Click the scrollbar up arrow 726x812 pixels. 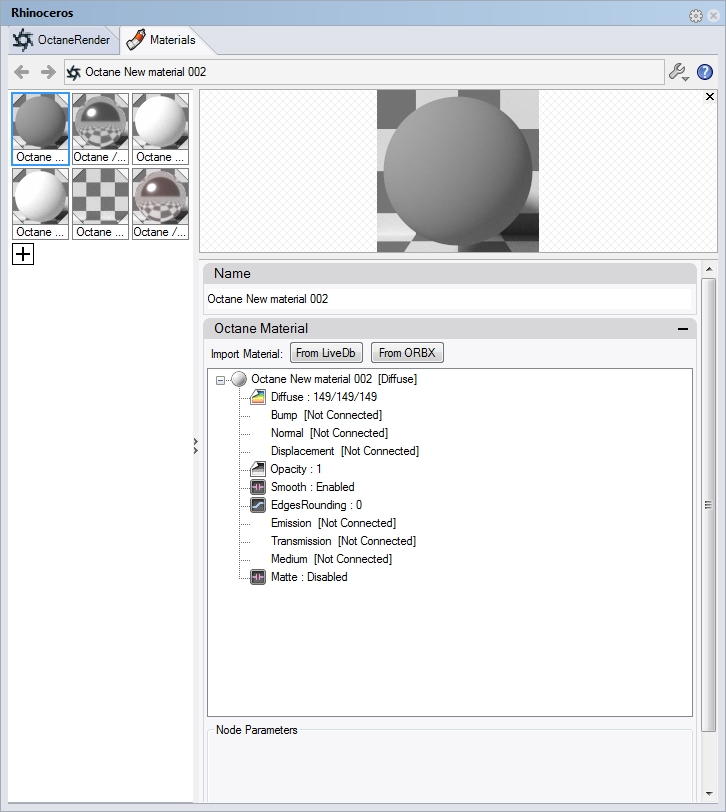[x=709, y=269]
